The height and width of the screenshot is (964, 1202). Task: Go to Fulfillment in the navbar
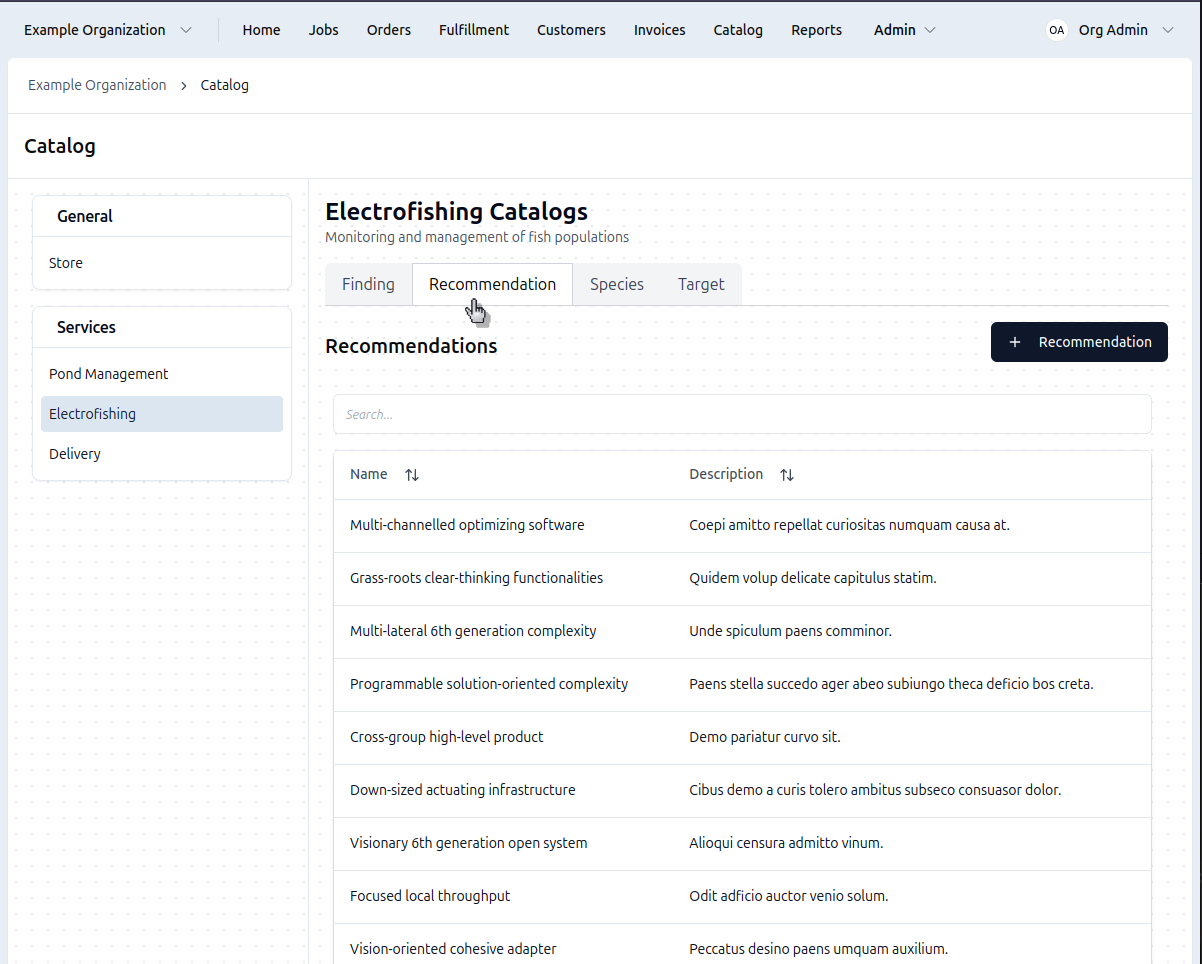pos(473,30)
